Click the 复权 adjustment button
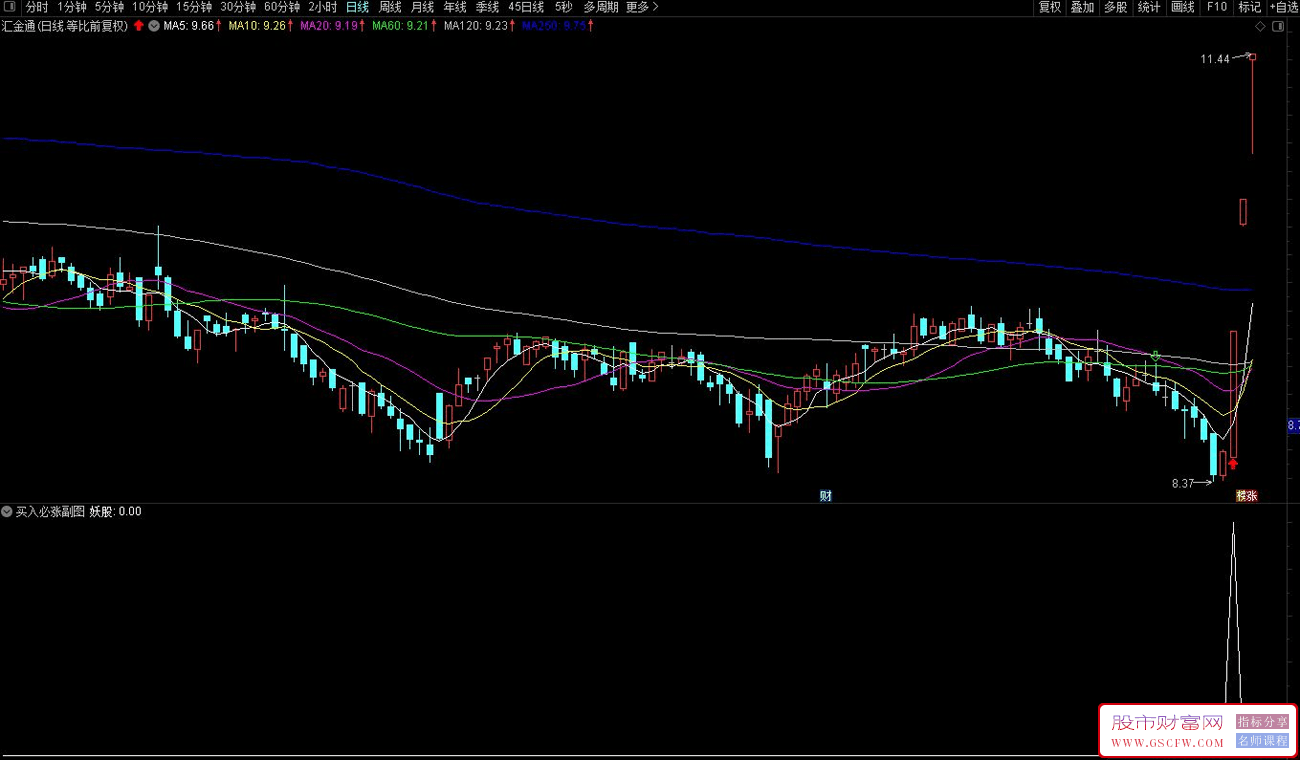Viewport: 1300px width, 760px height. click(x=1049, y=7)
